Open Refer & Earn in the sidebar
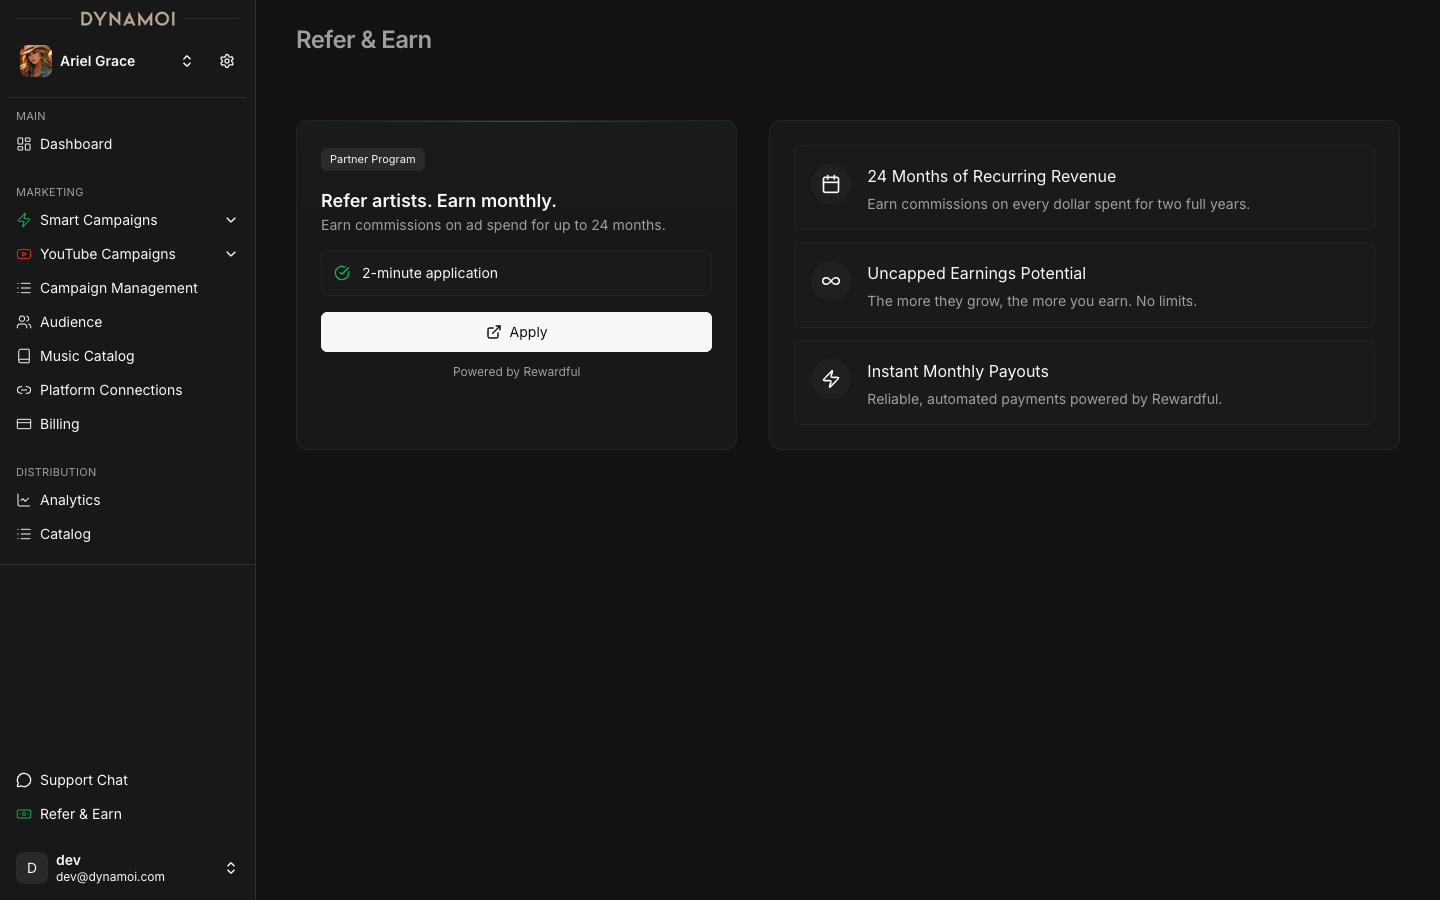The height and width of the screenshot is (900, 1440). tap(81, 814)
